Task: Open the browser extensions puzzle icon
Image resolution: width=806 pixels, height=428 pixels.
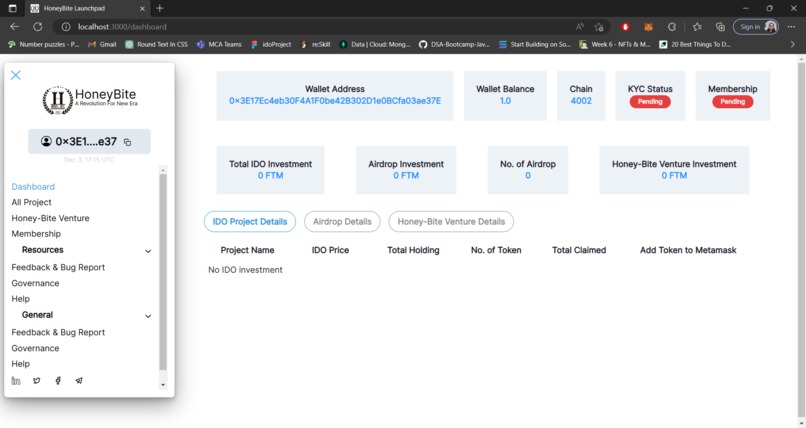Action: pos(672,27)
